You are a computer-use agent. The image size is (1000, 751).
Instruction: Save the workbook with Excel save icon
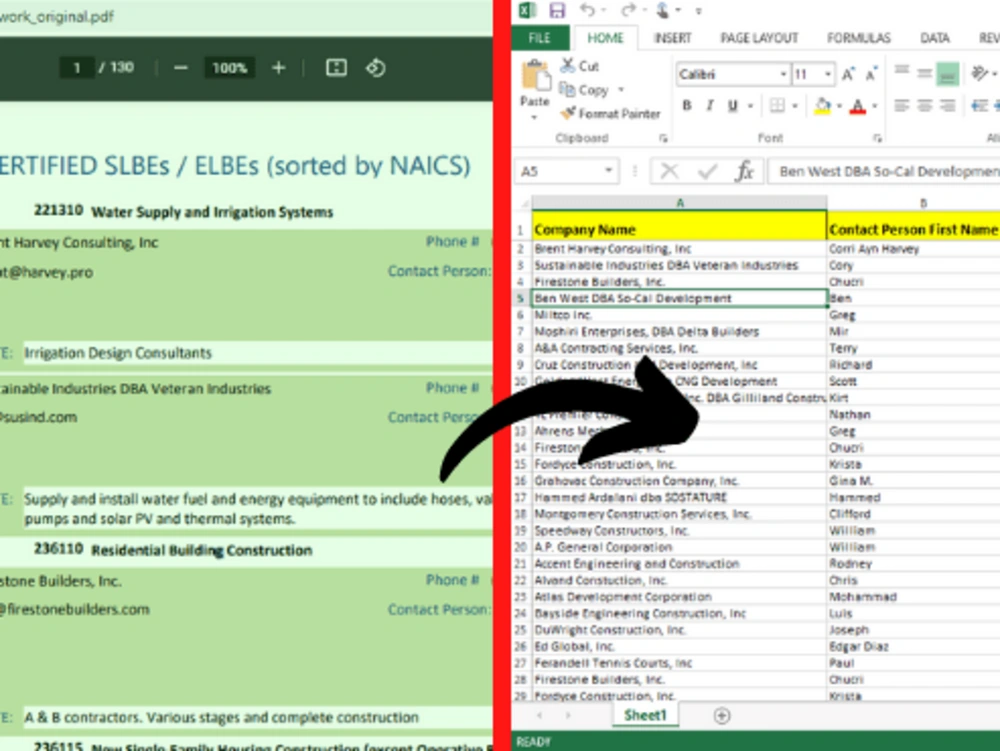click(x=557, y=10)
